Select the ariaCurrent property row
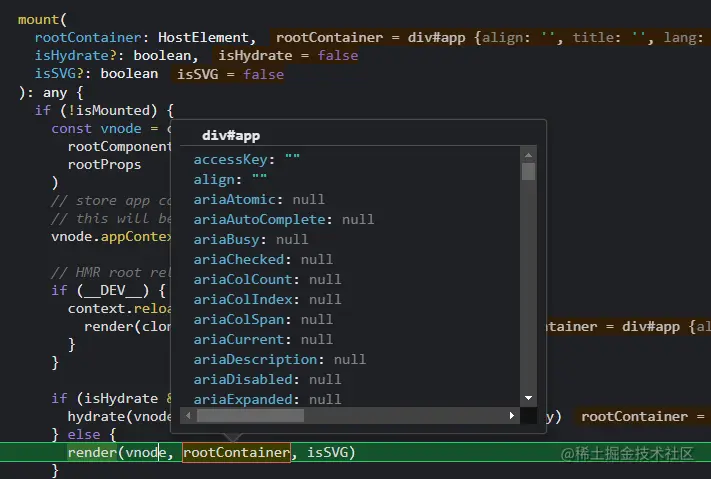The image size is (711, 479). [263, 339]
